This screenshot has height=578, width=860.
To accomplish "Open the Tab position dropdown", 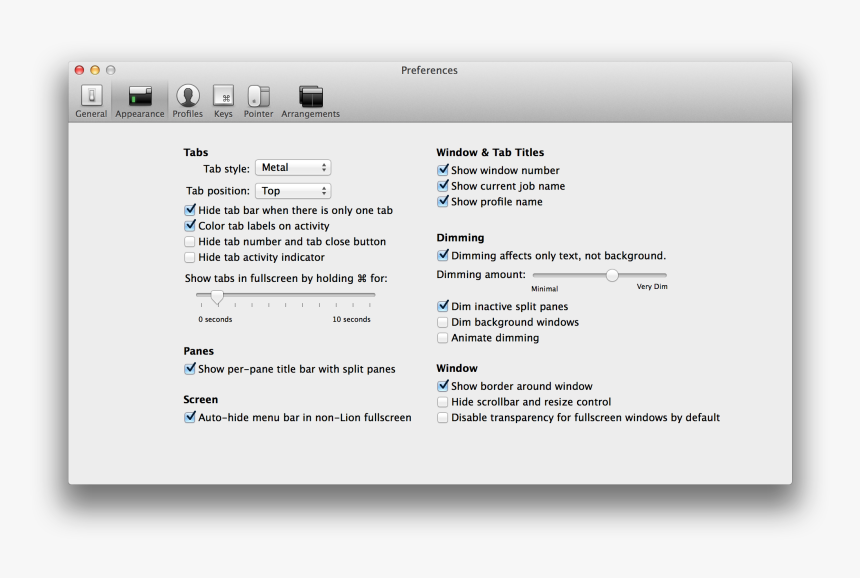I will pyautogui.click(x=292, y=191).
